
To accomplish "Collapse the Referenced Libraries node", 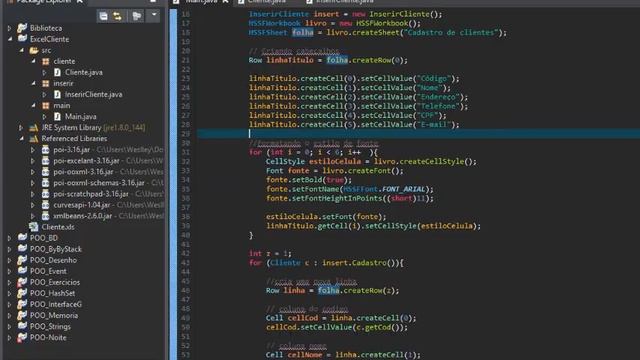I will 21,138.
